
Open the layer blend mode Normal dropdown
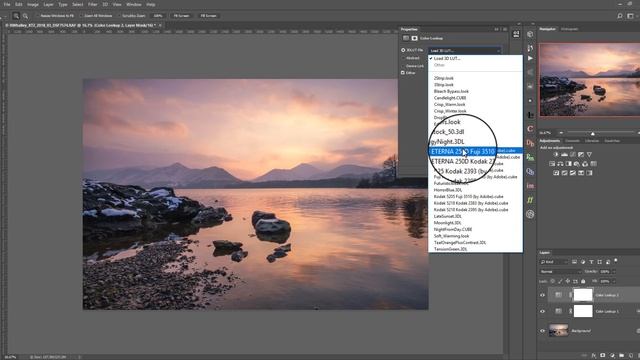tap(560, 271)
